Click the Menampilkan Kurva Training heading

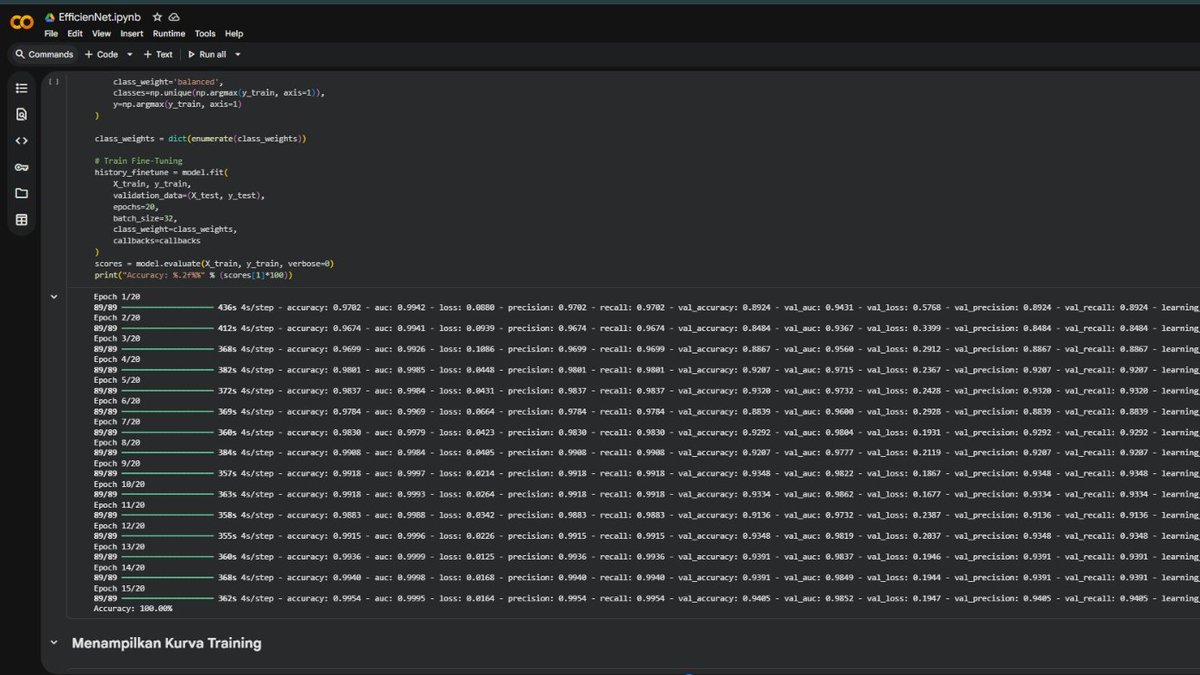coord(166,643)
